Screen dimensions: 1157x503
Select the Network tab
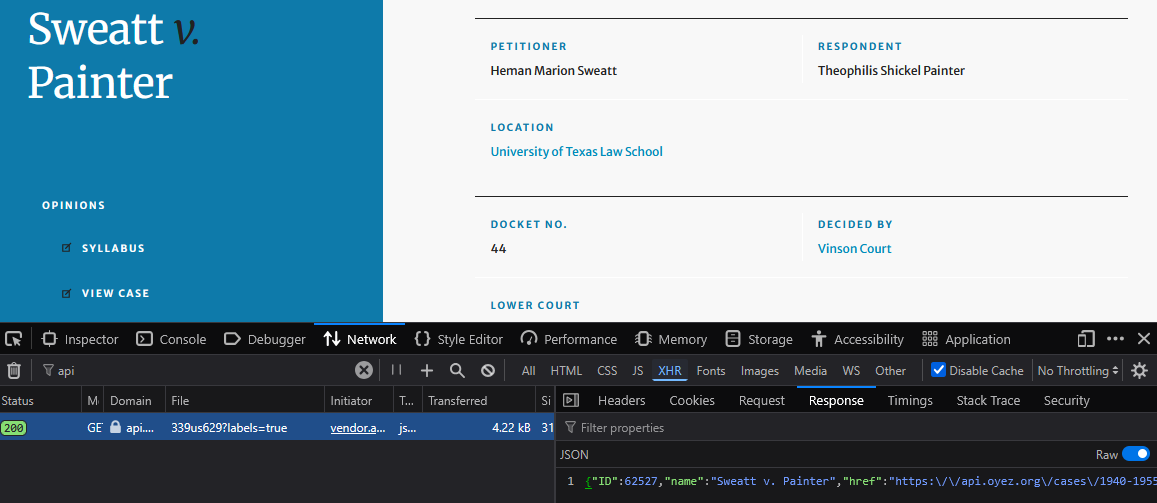coord(360,339)
